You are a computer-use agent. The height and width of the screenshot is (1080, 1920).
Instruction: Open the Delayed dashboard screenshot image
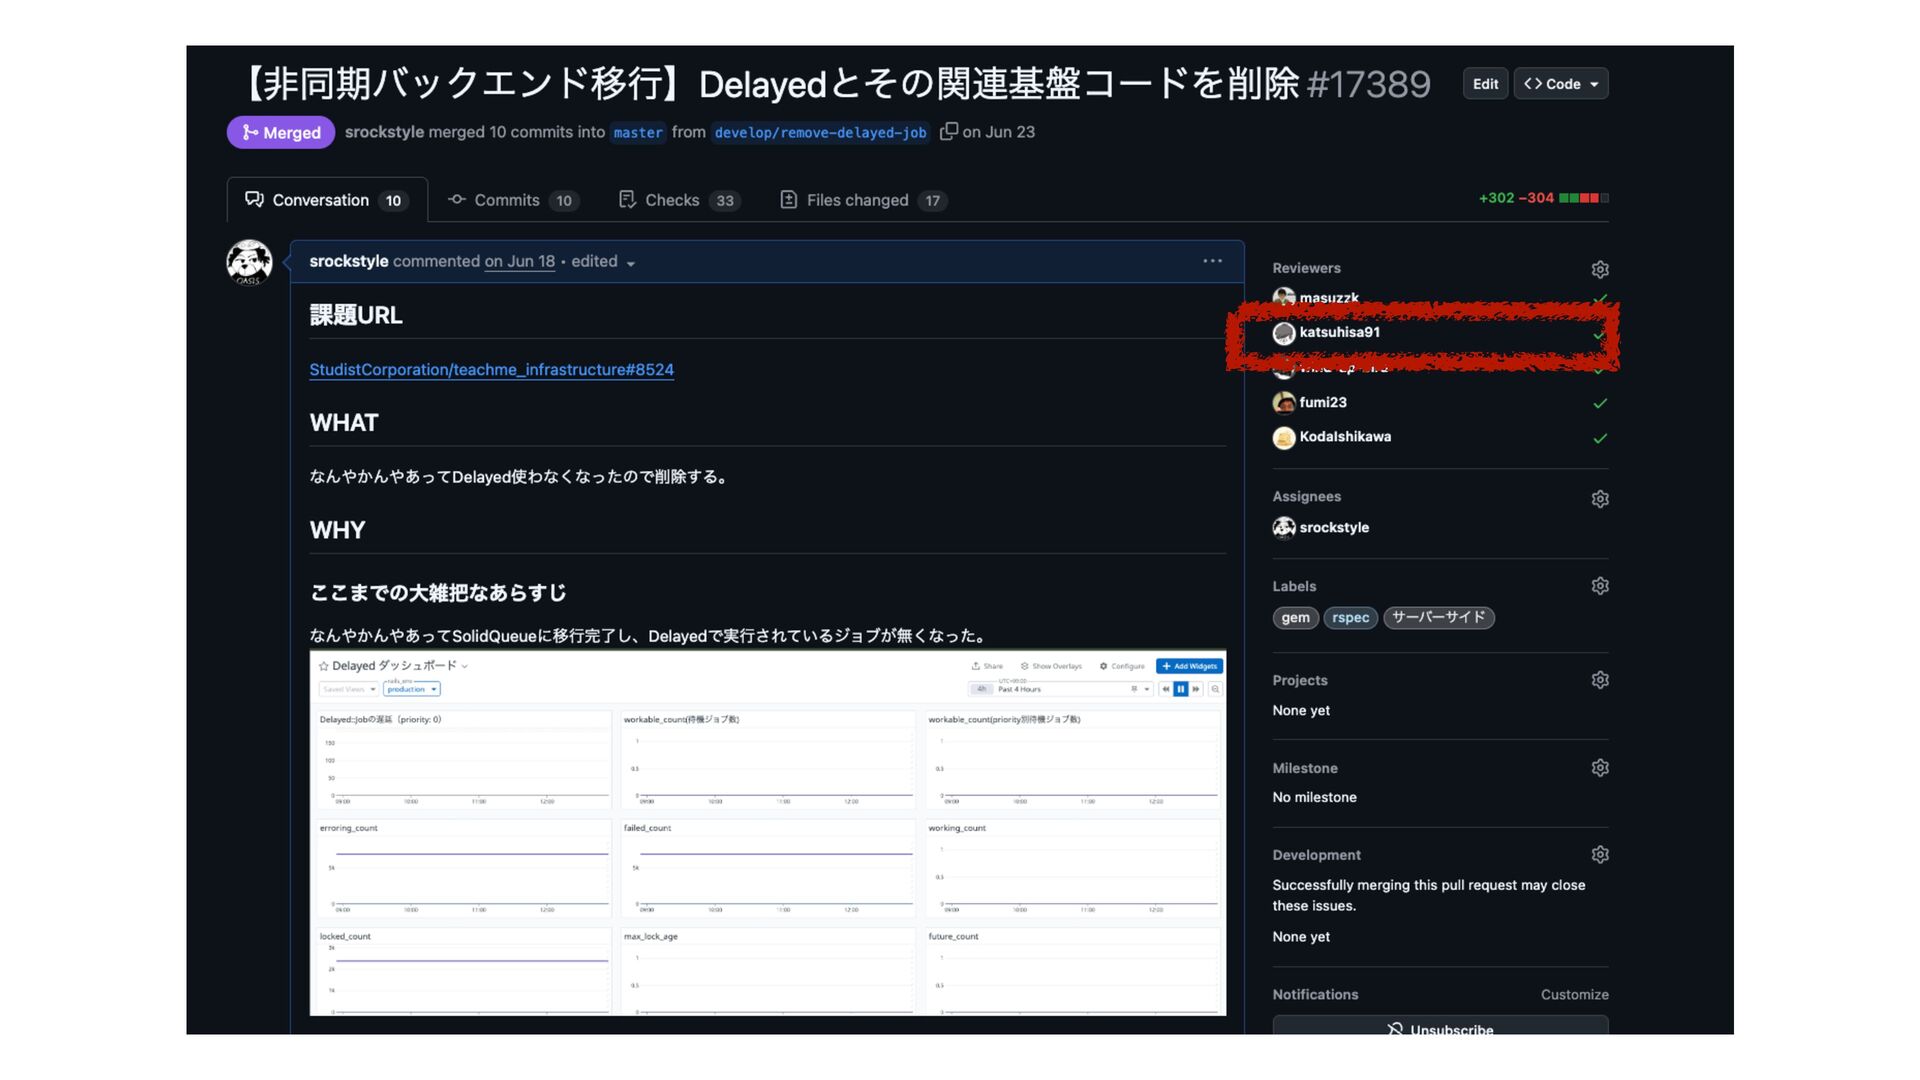[x=768, y=833]
